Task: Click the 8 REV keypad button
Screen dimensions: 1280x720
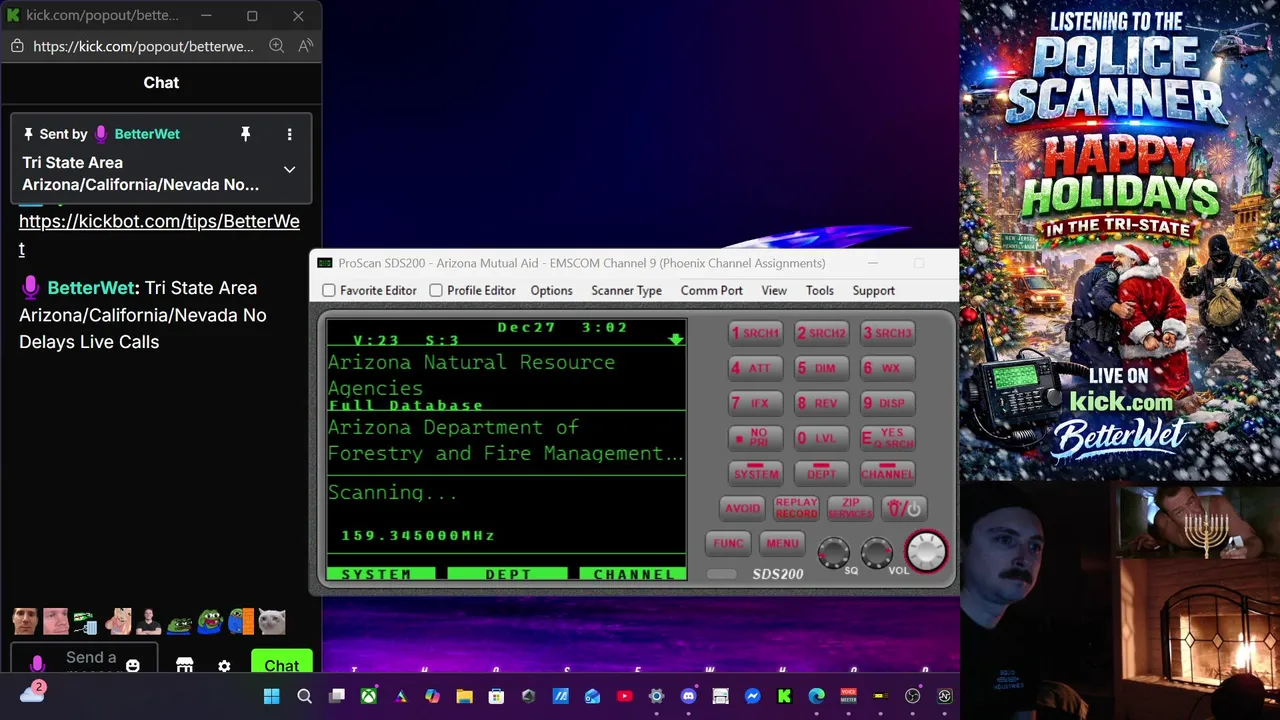Action: coord(821,403)
